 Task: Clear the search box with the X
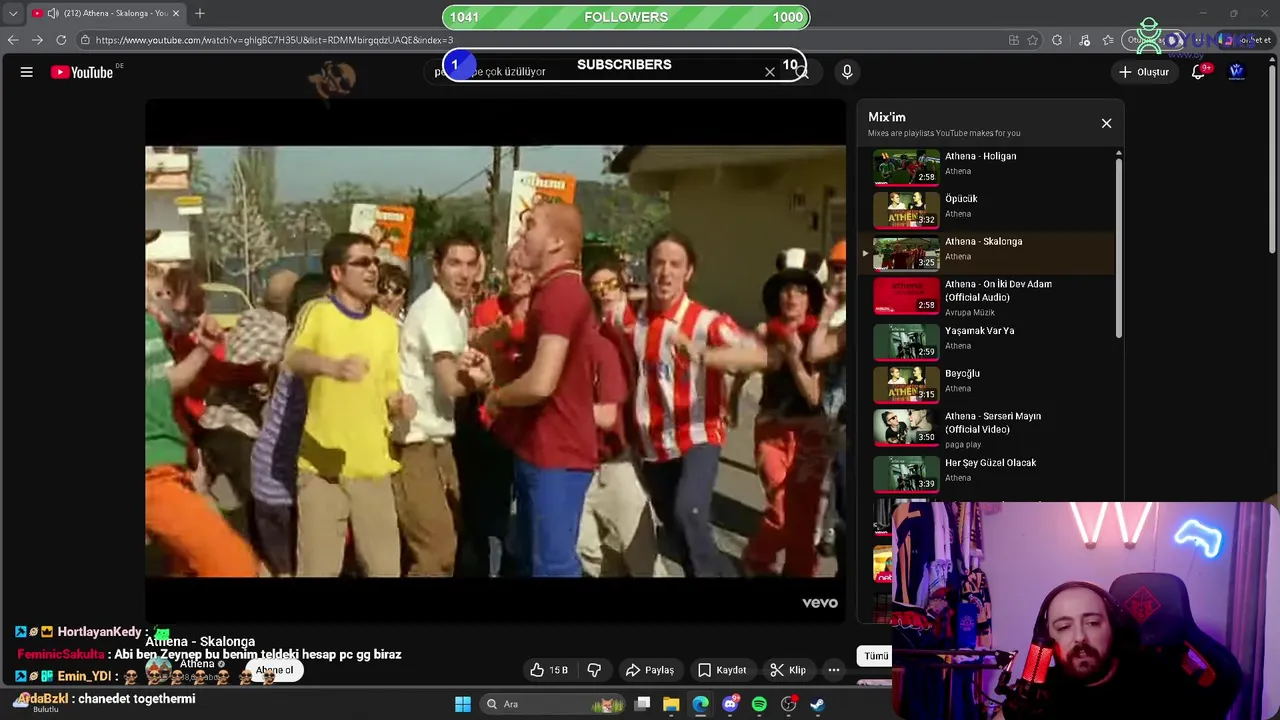point(770,72)
